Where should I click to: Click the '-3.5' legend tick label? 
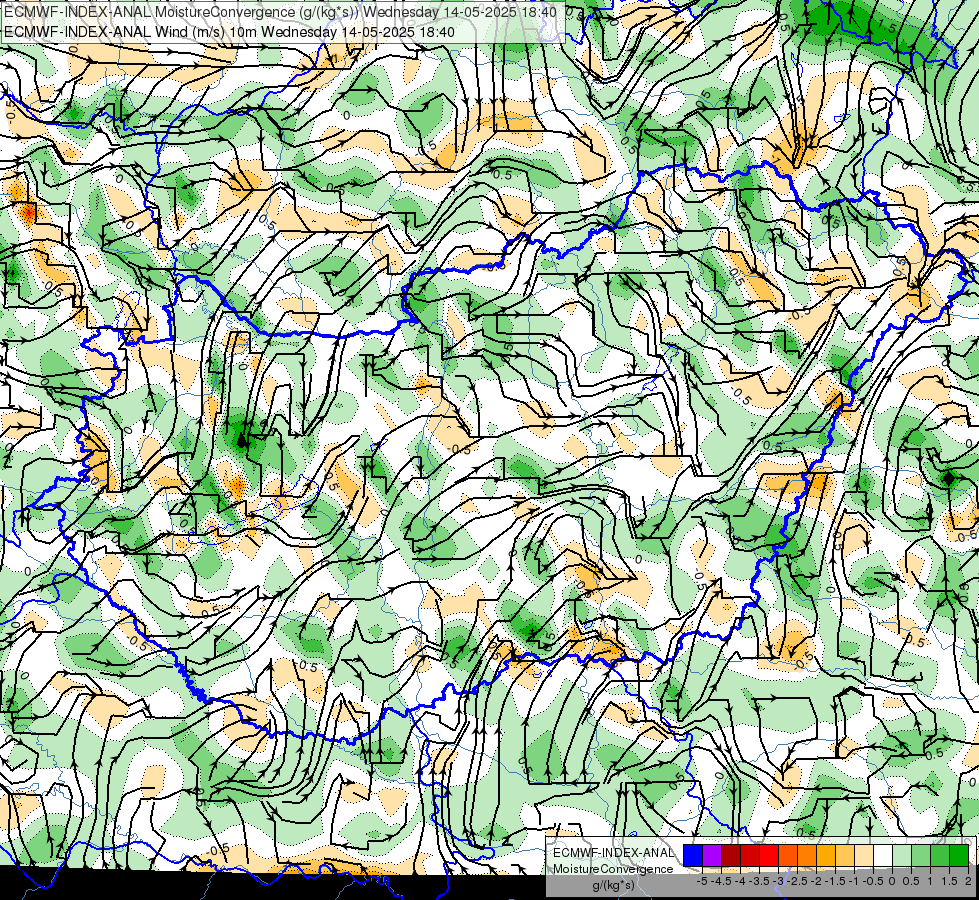point(759,881)
